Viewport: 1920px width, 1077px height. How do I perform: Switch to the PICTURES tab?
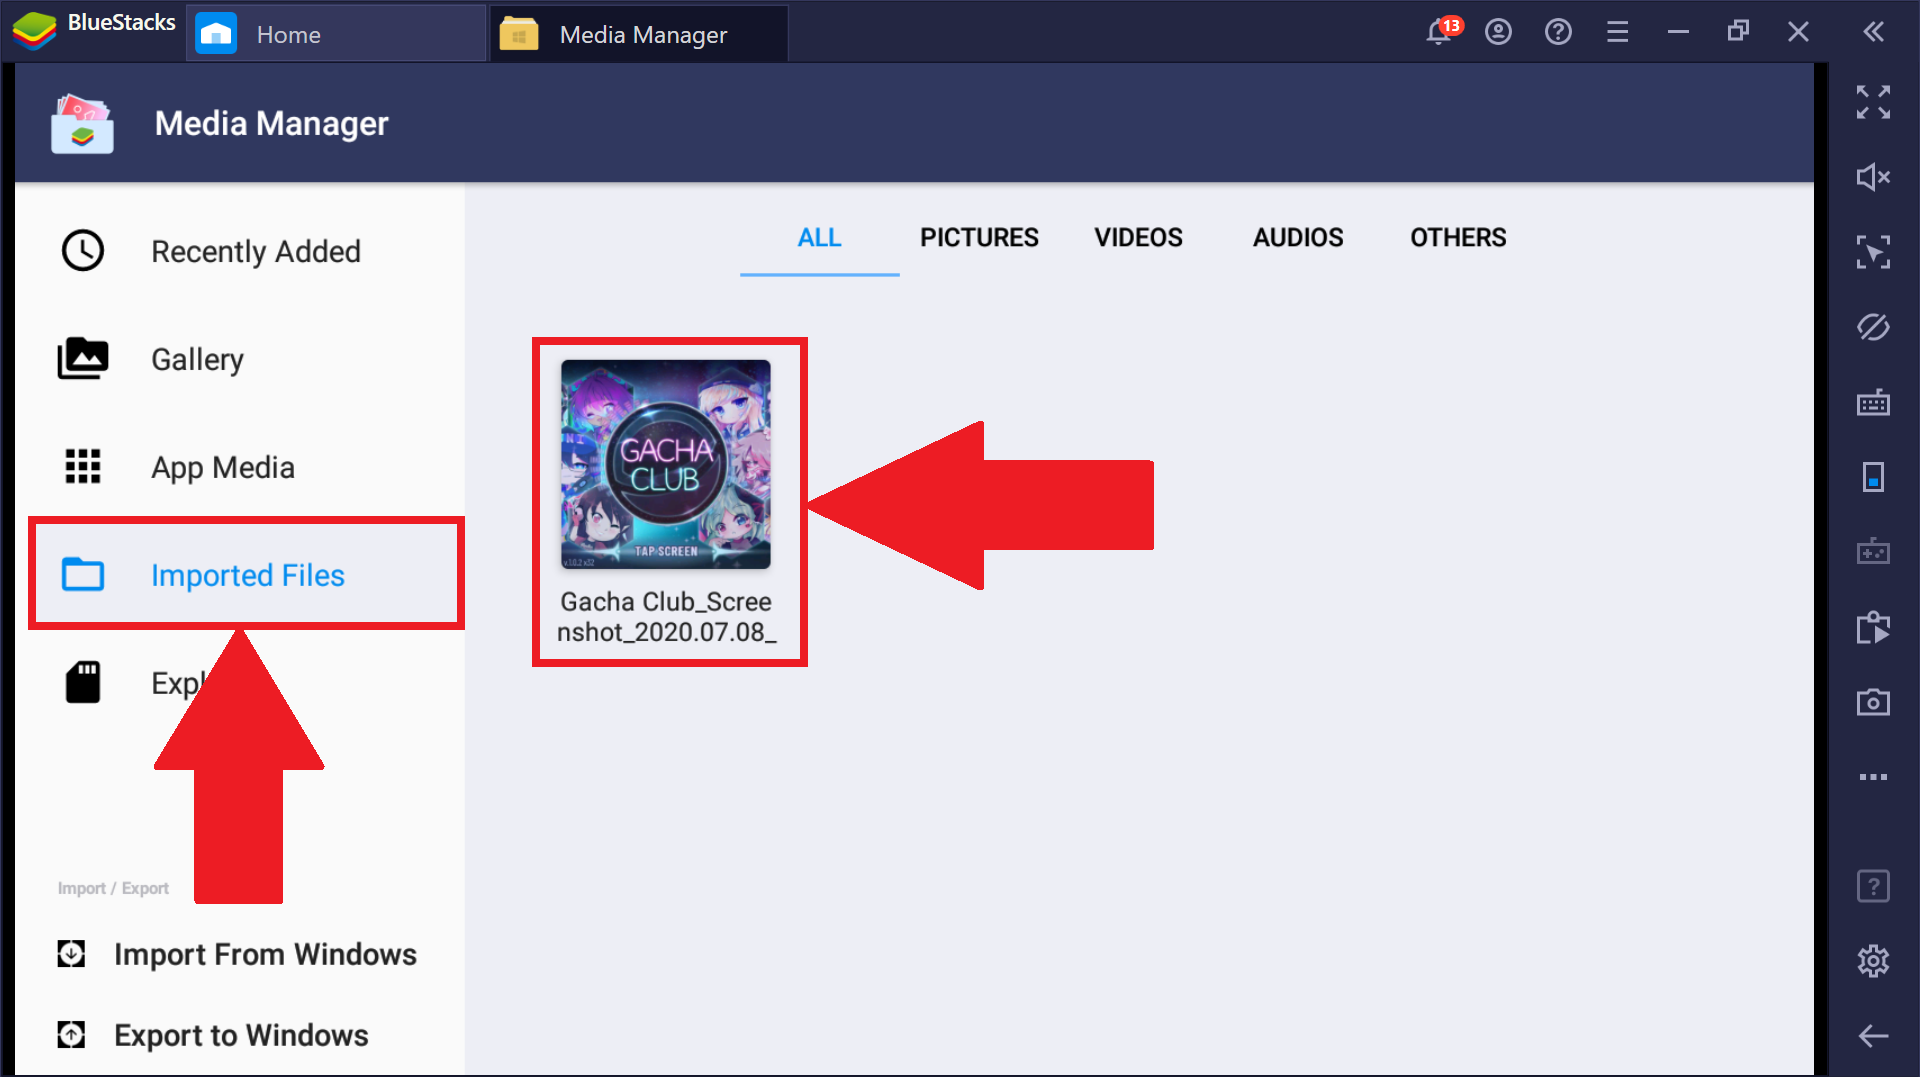979,238
